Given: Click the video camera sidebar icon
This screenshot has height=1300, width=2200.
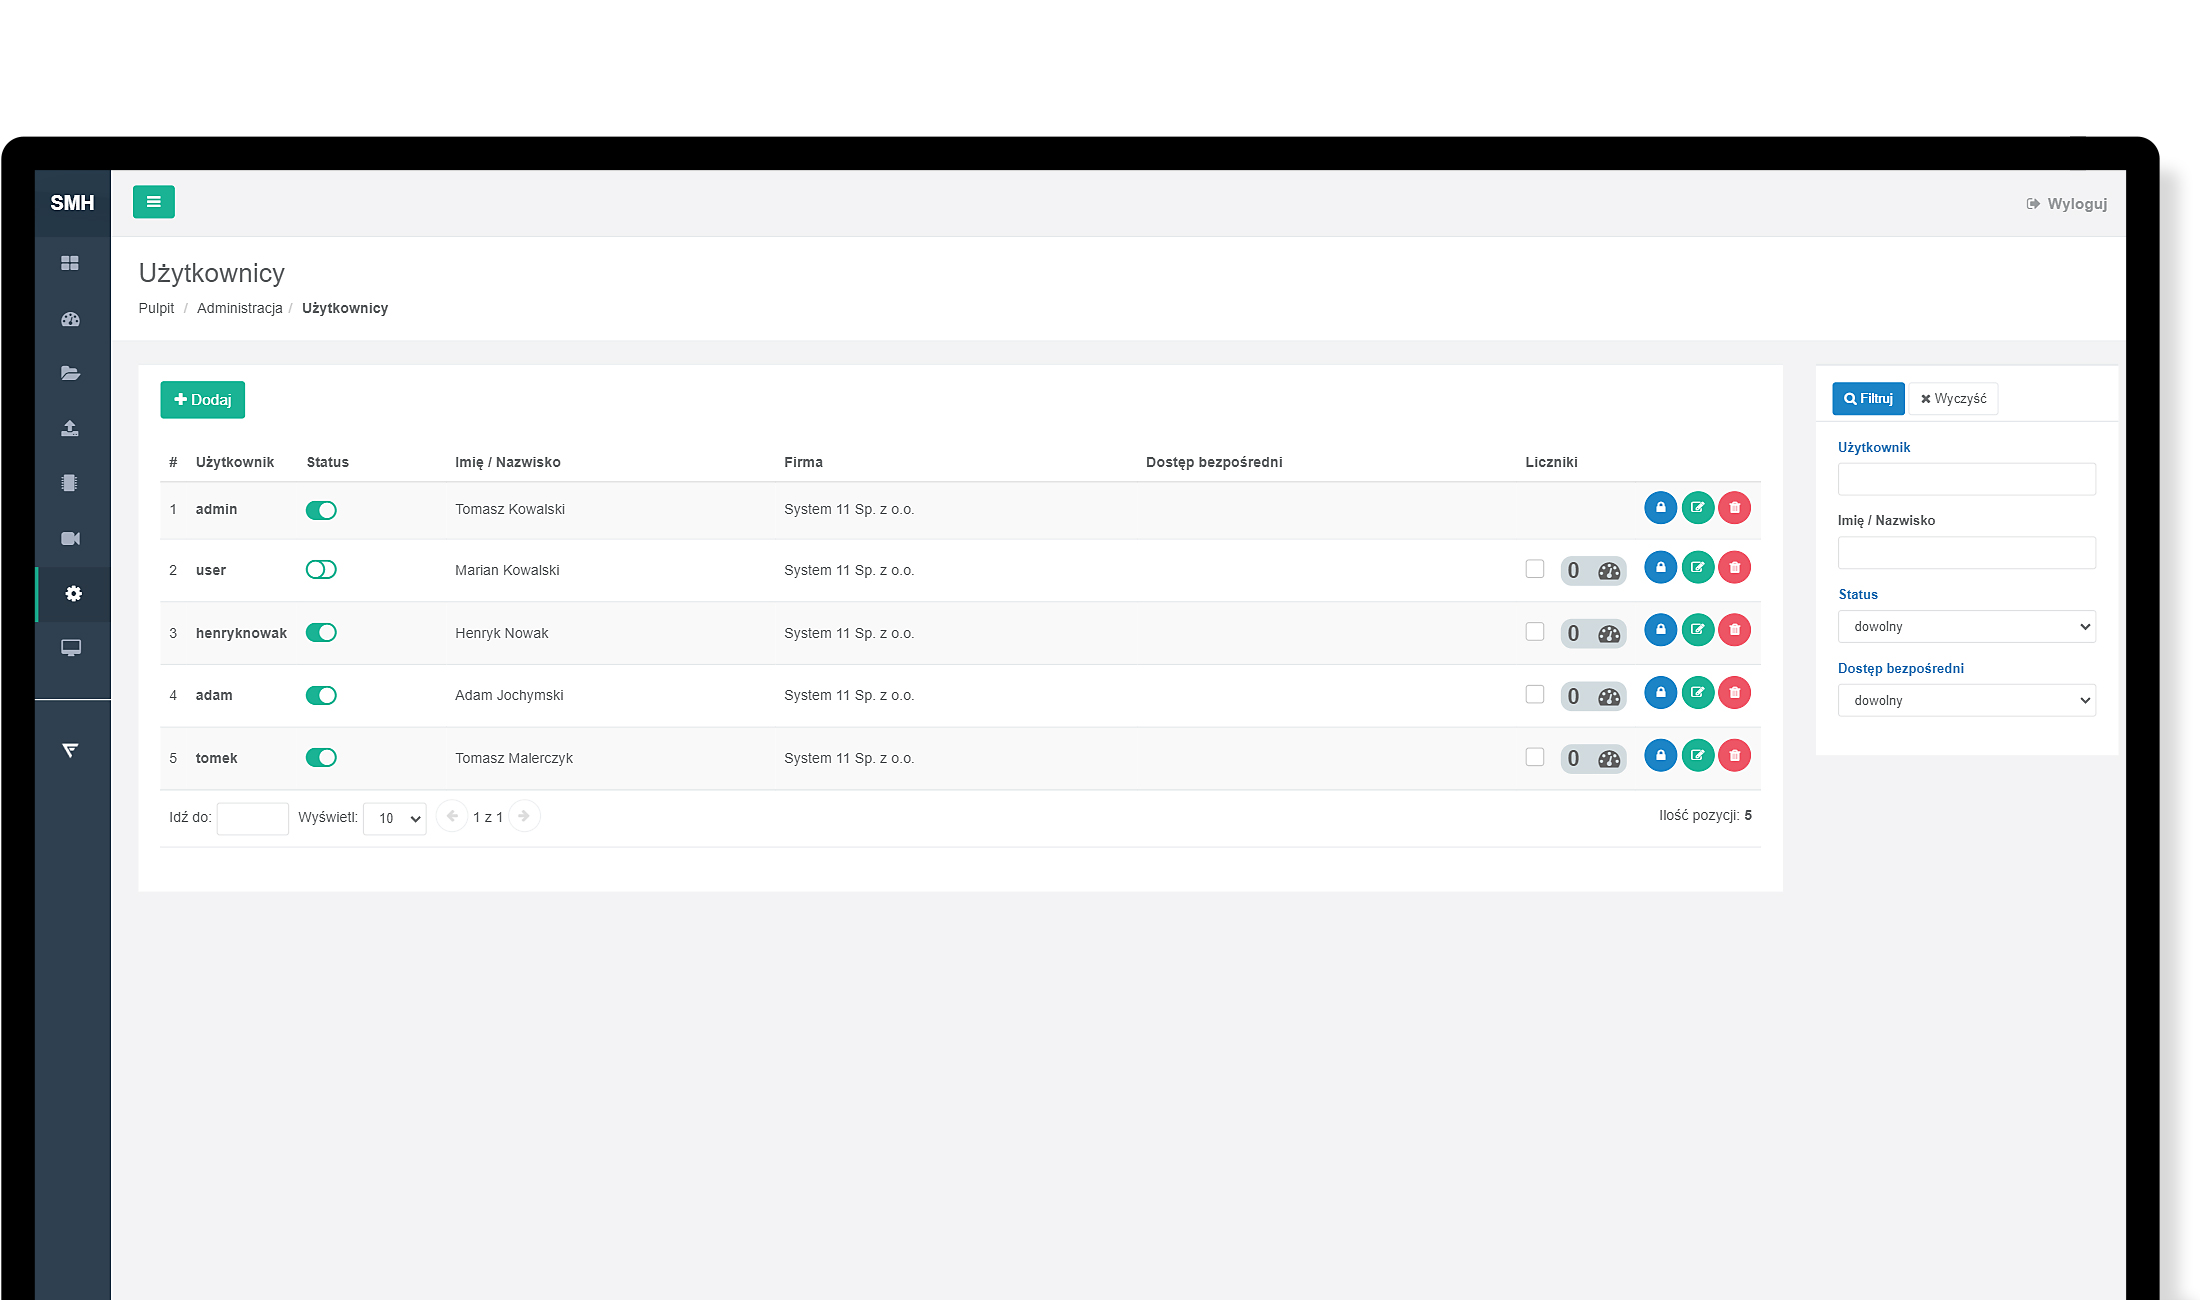Looking at the screenshot, I should click(x=70, y=539).
